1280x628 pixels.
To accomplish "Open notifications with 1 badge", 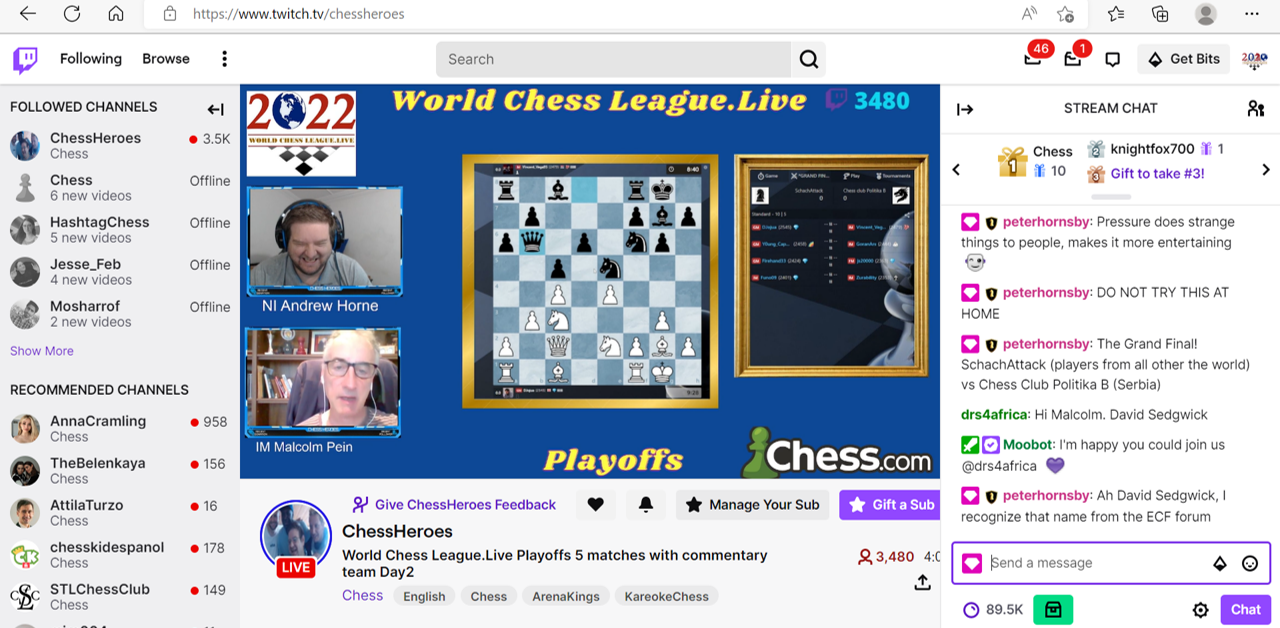I will click(x=1073, y=59).
